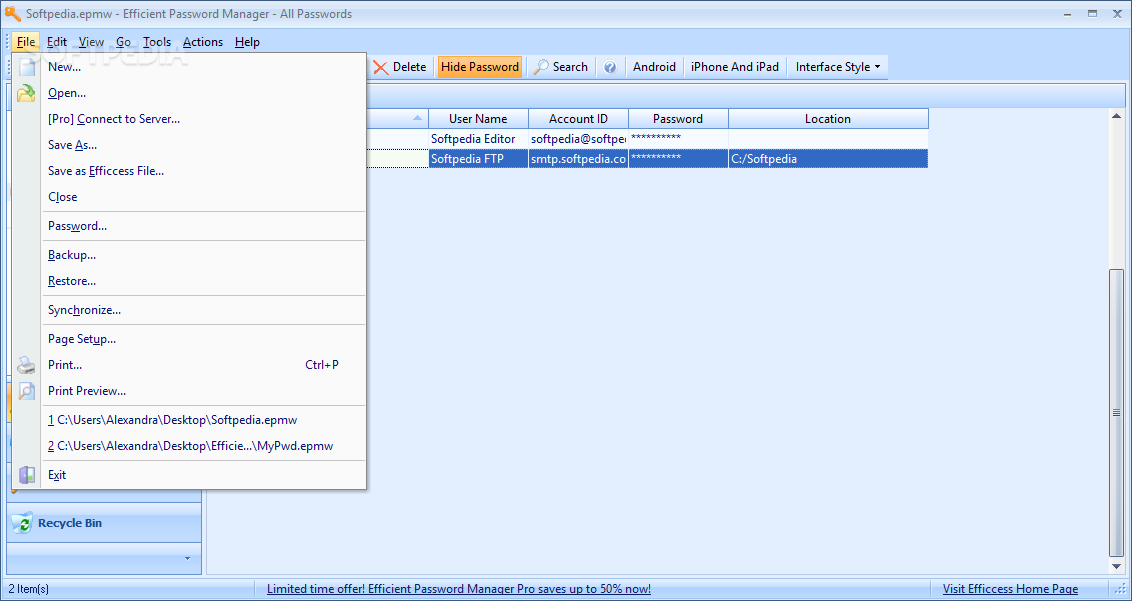The image size is (1132, 601).
Task: Choose Save As... menu entry
Action: [203, 145]
